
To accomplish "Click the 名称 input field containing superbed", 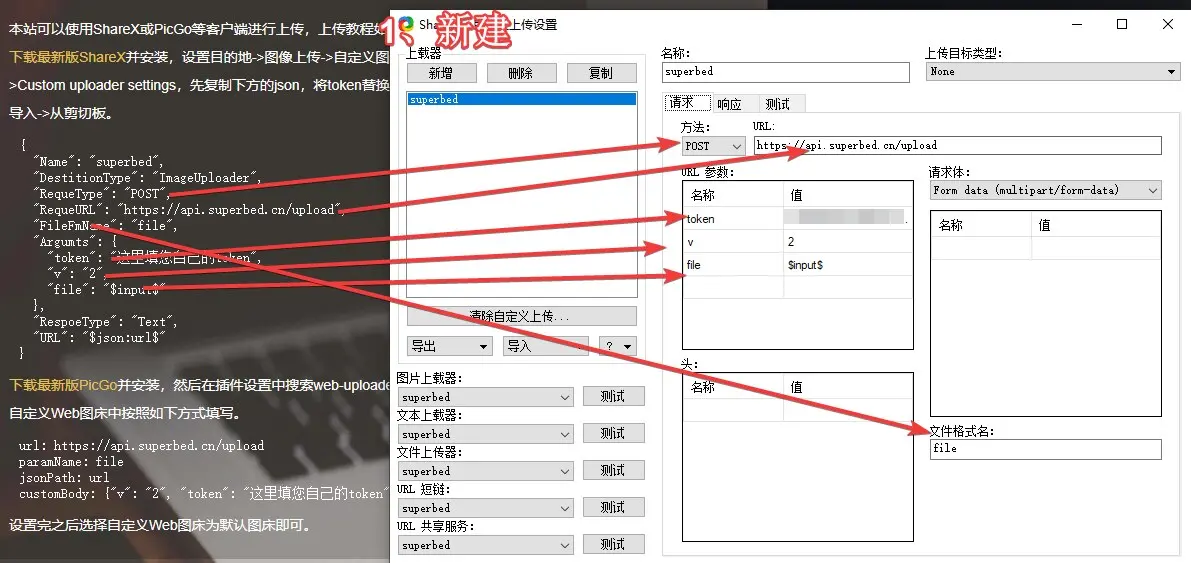I will [785, 72].
